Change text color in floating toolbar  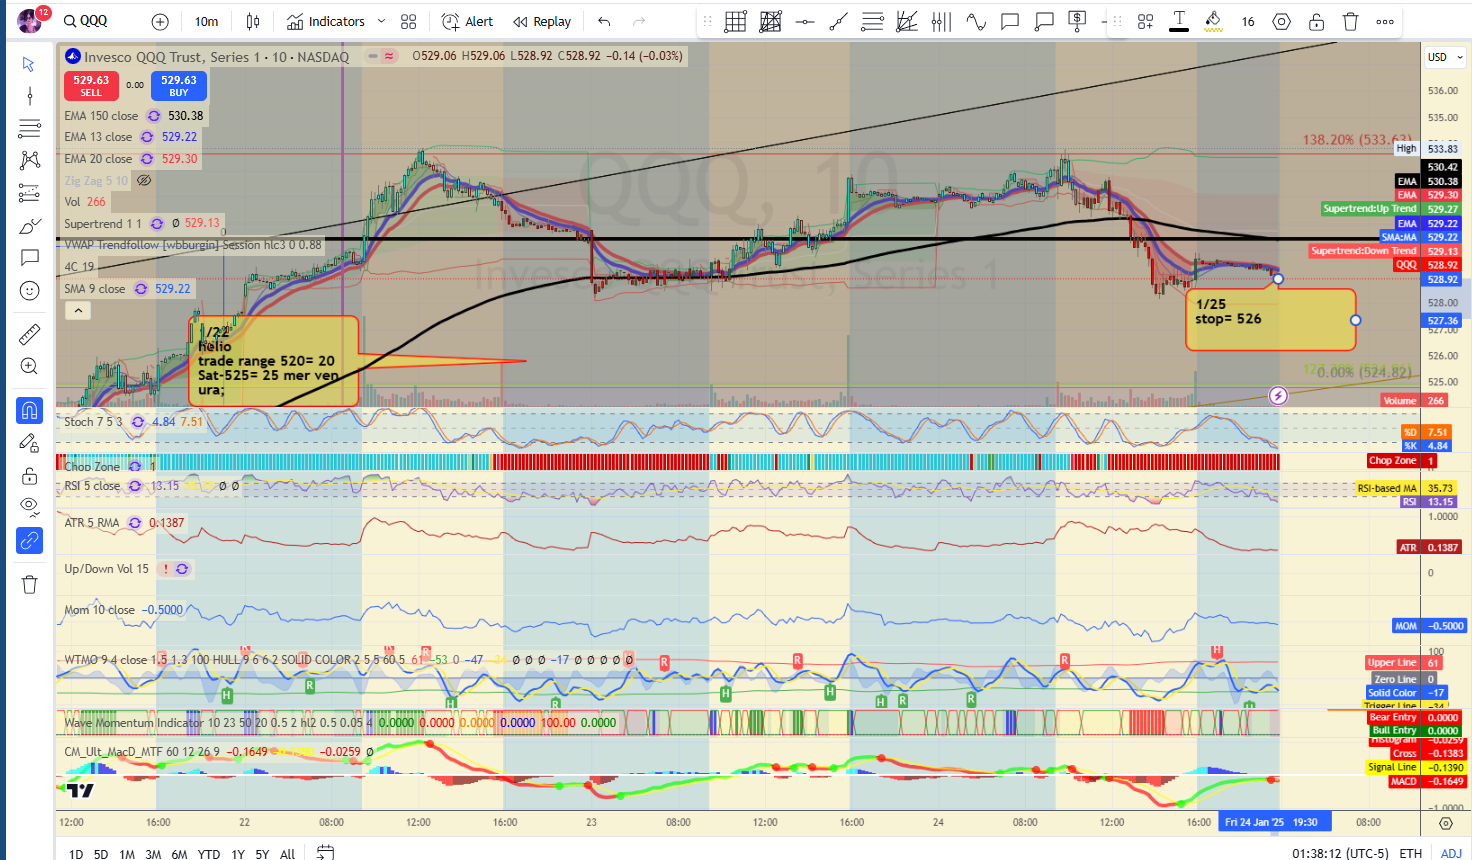point(1179,21)
